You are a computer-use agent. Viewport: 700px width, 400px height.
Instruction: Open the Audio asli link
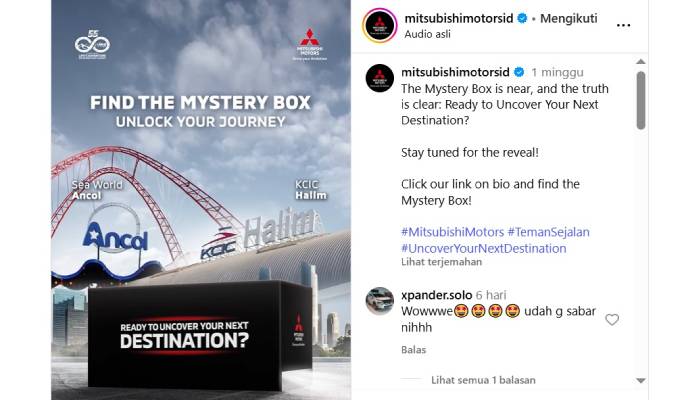point(427,34)
